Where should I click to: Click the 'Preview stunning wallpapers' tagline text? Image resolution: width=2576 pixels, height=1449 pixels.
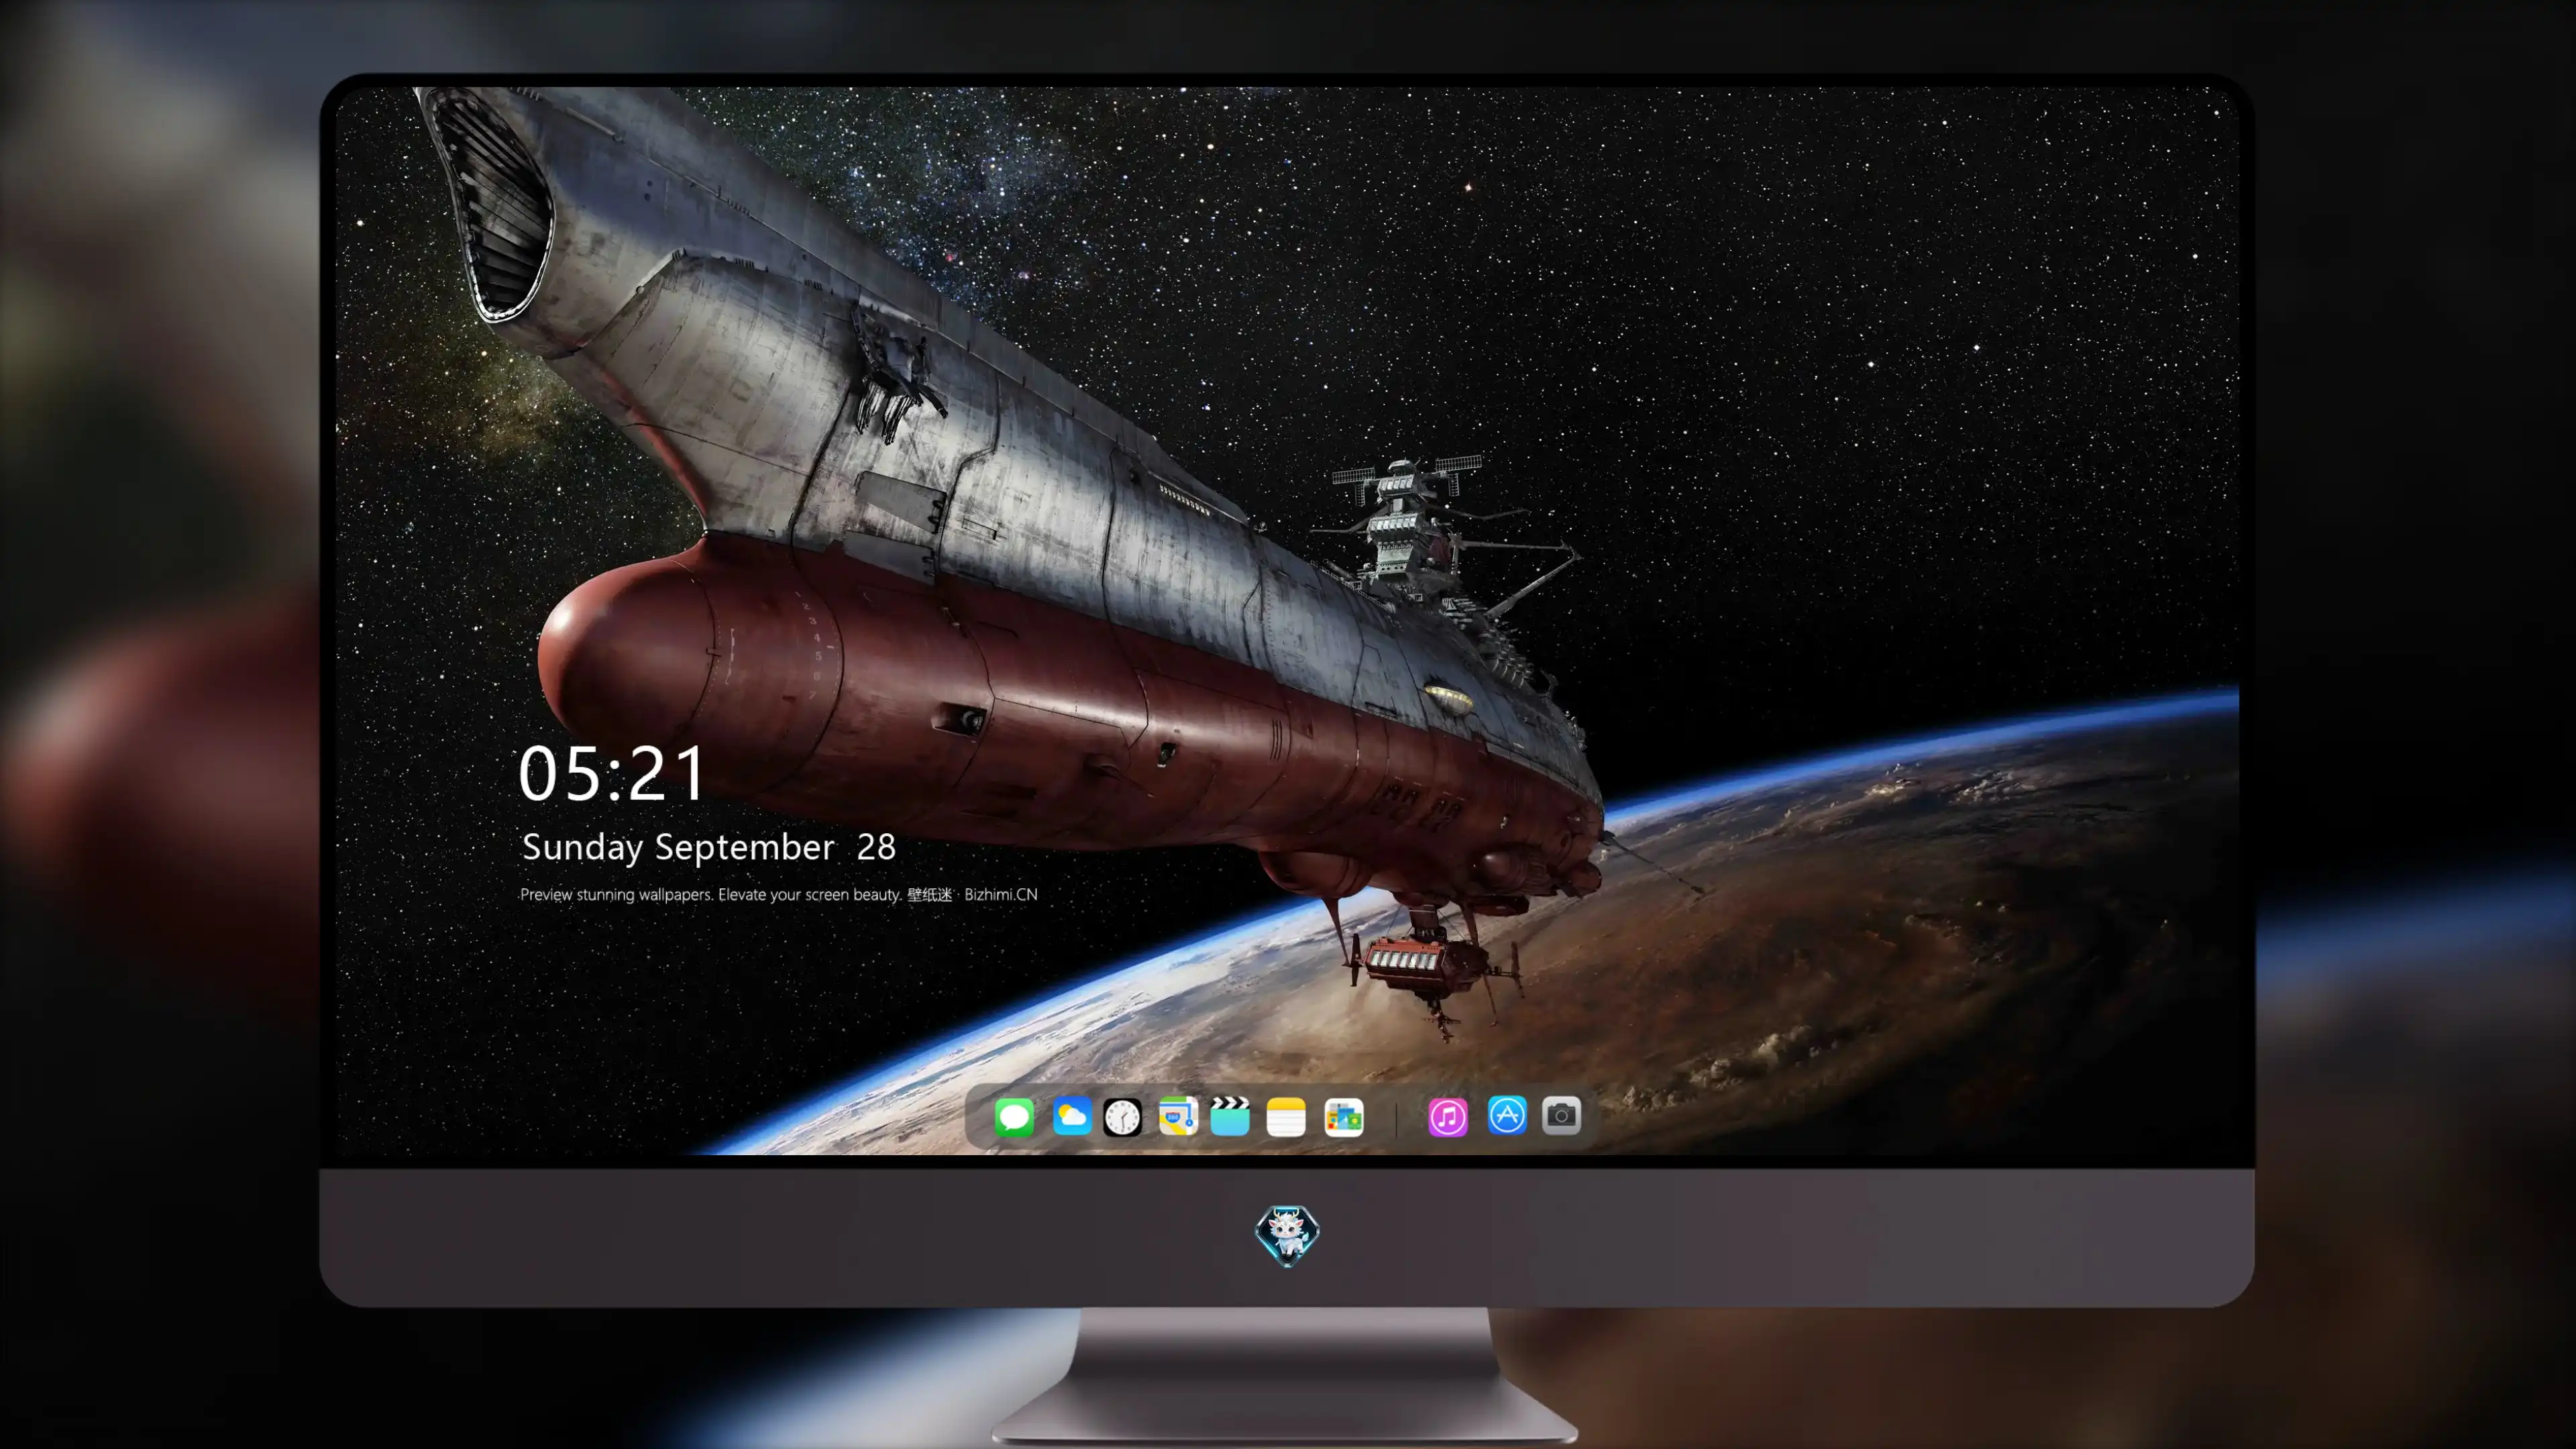pos(779,894)
